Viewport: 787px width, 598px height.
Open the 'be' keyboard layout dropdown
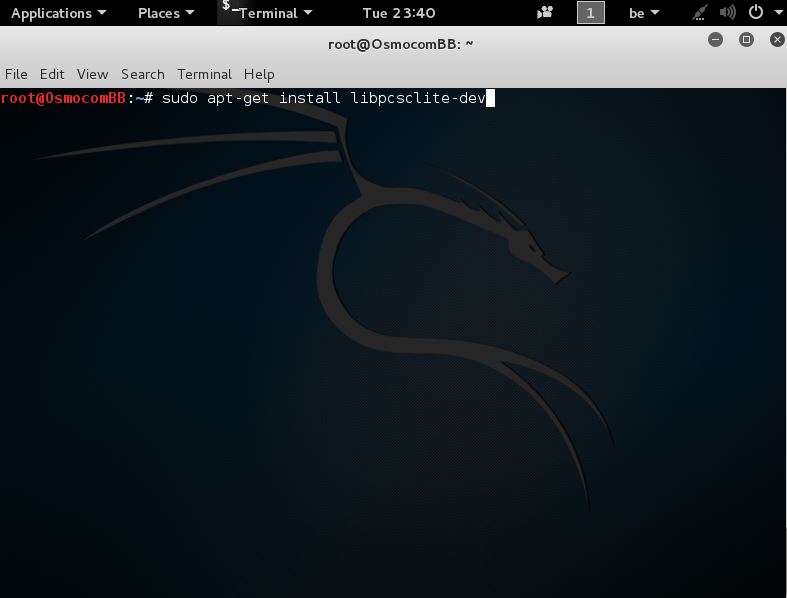tap(644, 13)
